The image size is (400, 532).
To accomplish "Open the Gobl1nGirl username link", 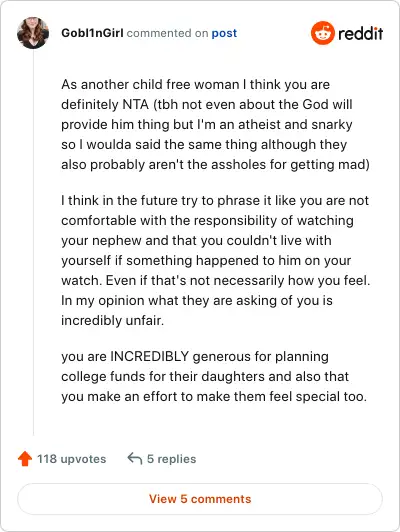I will [x=92, y=33].
